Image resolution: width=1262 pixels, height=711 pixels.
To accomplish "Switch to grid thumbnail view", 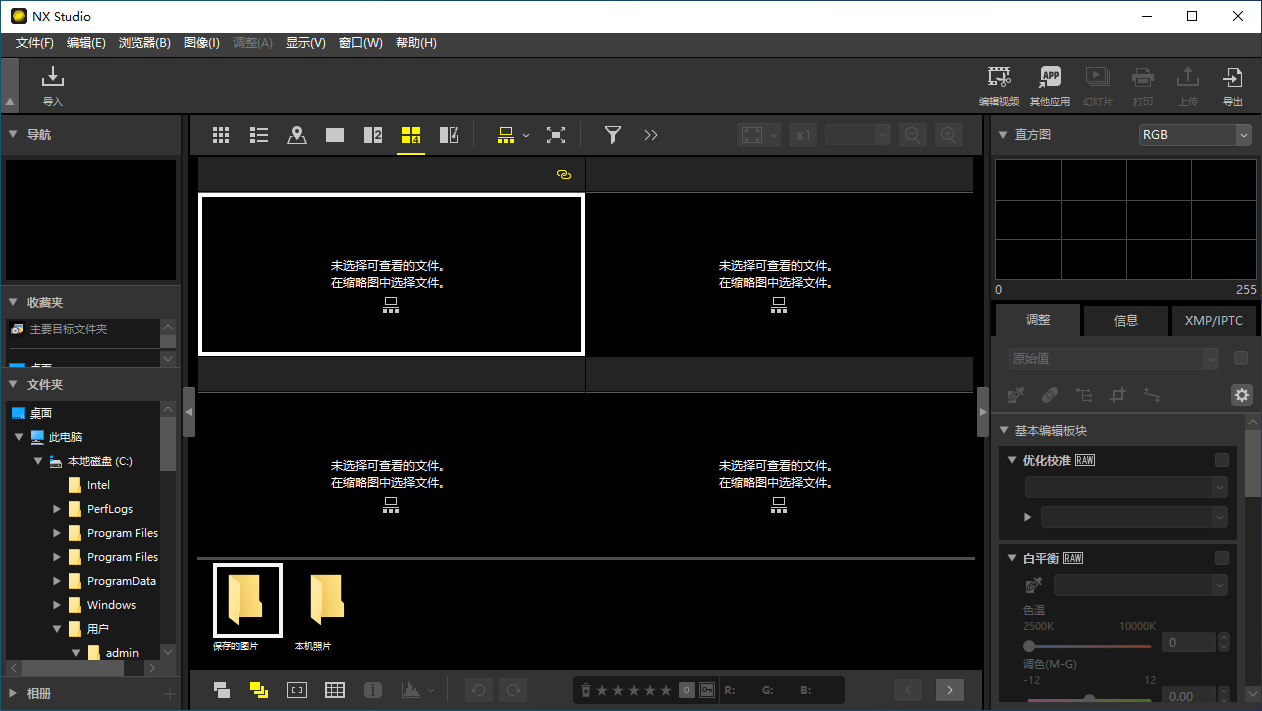I will 221,134.
